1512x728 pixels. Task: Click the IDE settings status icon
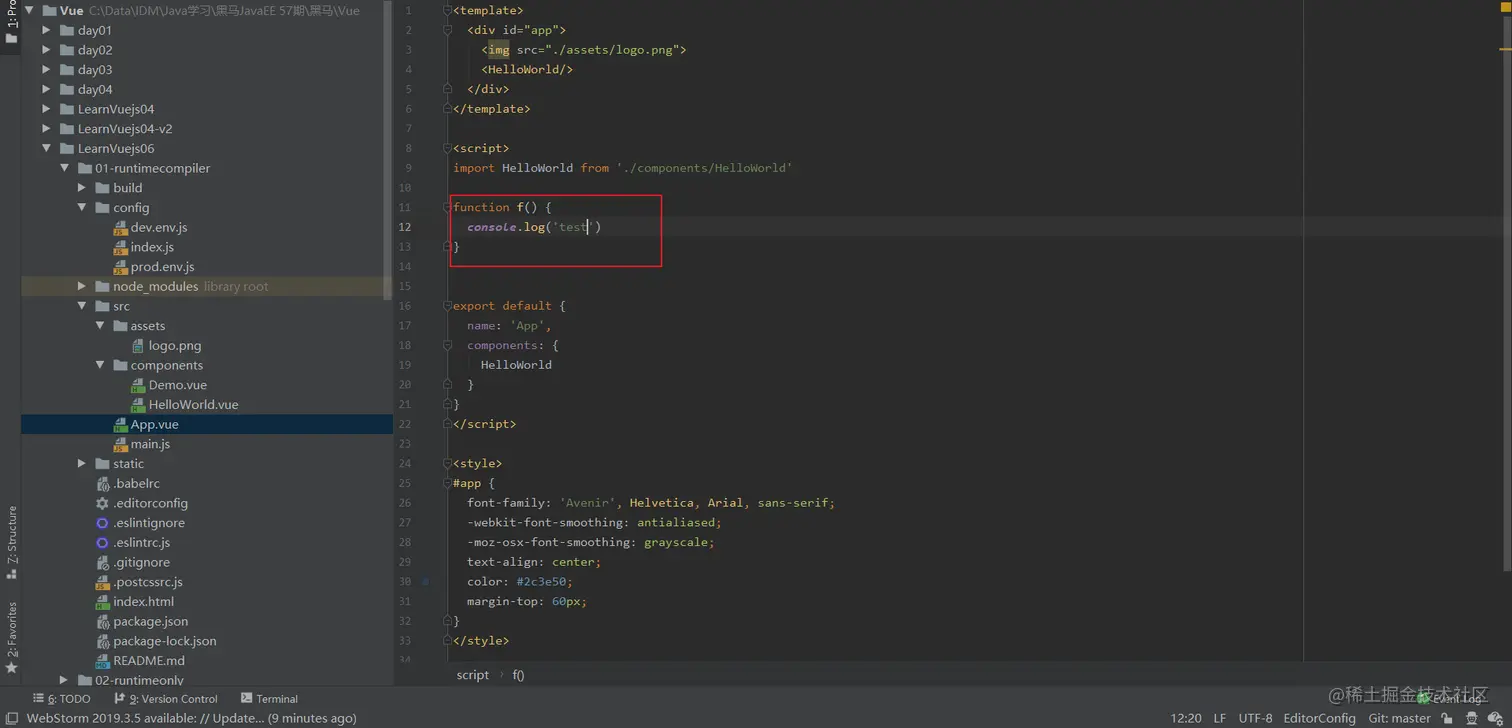[x=1496, y=718]
